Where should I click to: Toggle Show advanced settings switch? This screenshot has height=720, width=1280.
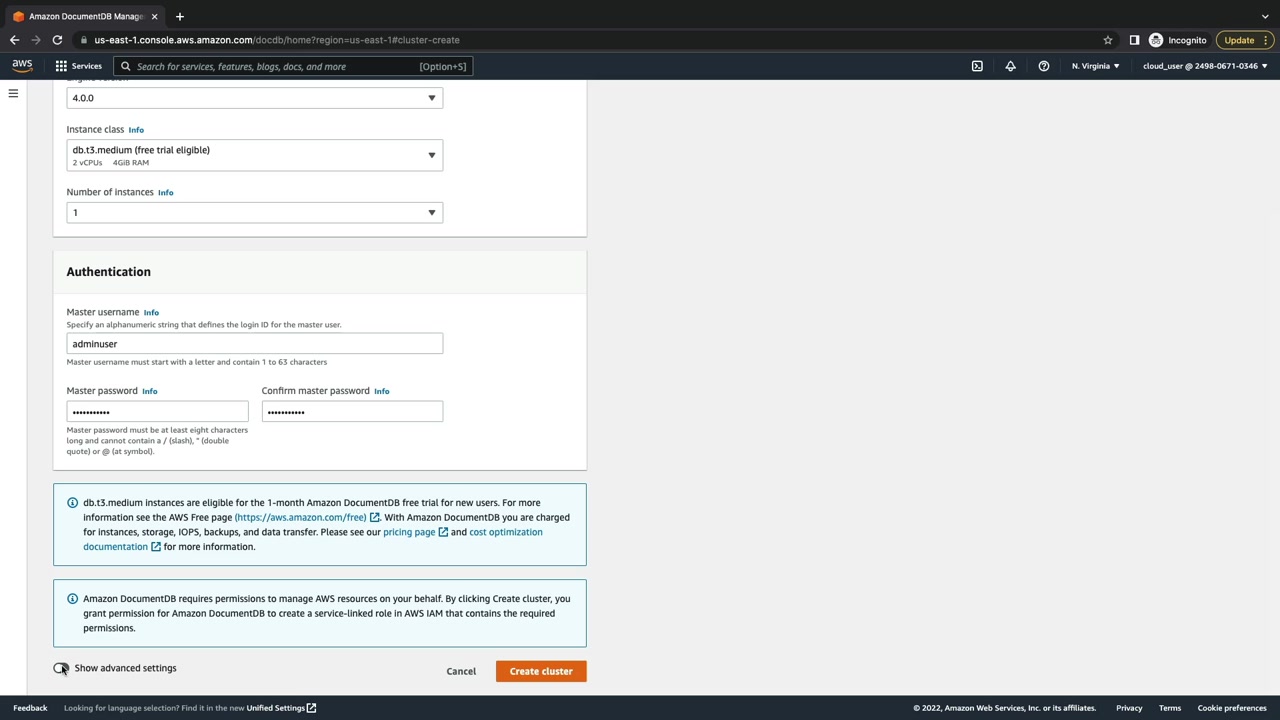click(x=62, y=668)
